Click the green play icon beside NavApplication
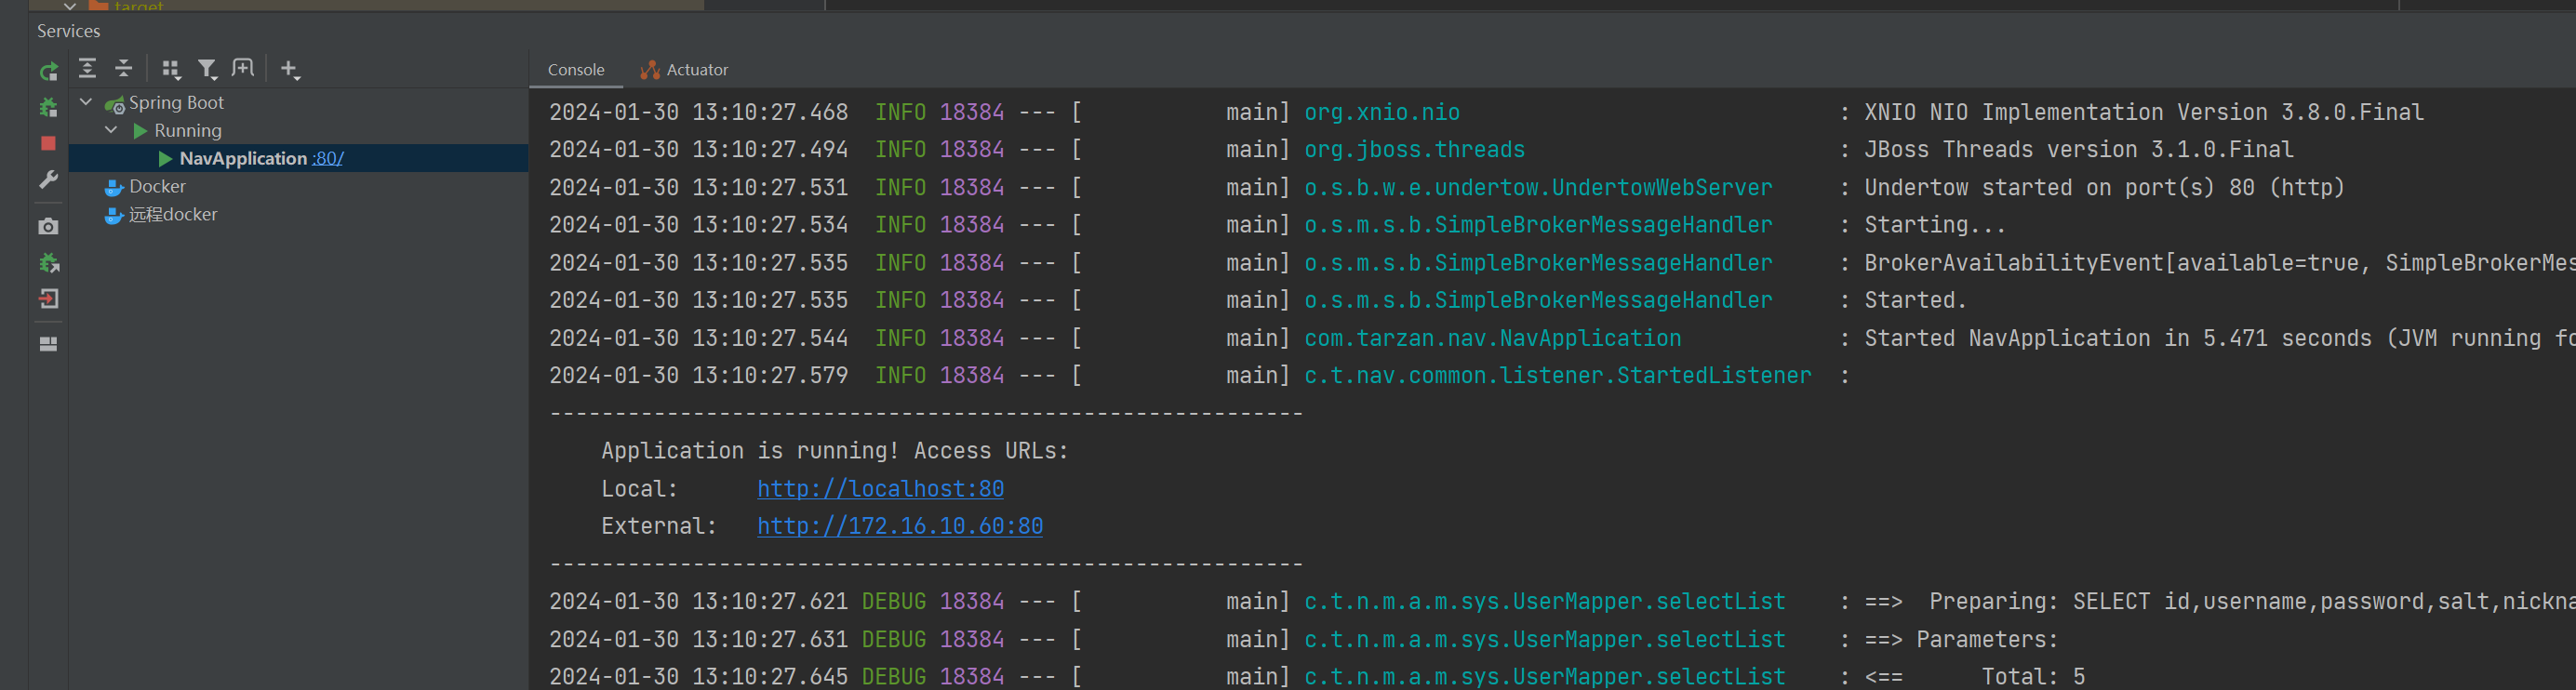2576x690 pixels. pyautogui.click(x=165, y=159)
